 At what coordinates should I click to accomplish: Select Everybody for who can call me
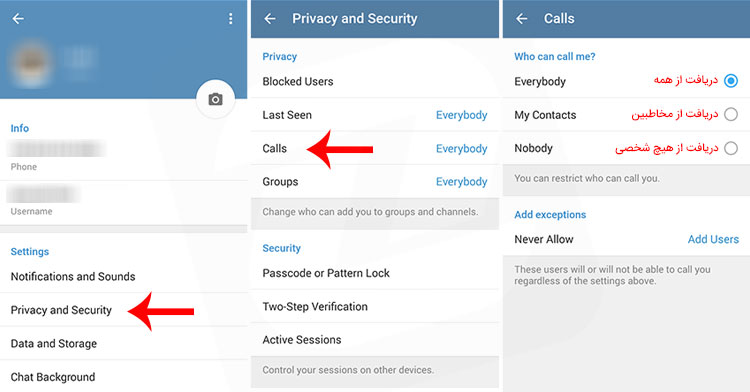731,81
